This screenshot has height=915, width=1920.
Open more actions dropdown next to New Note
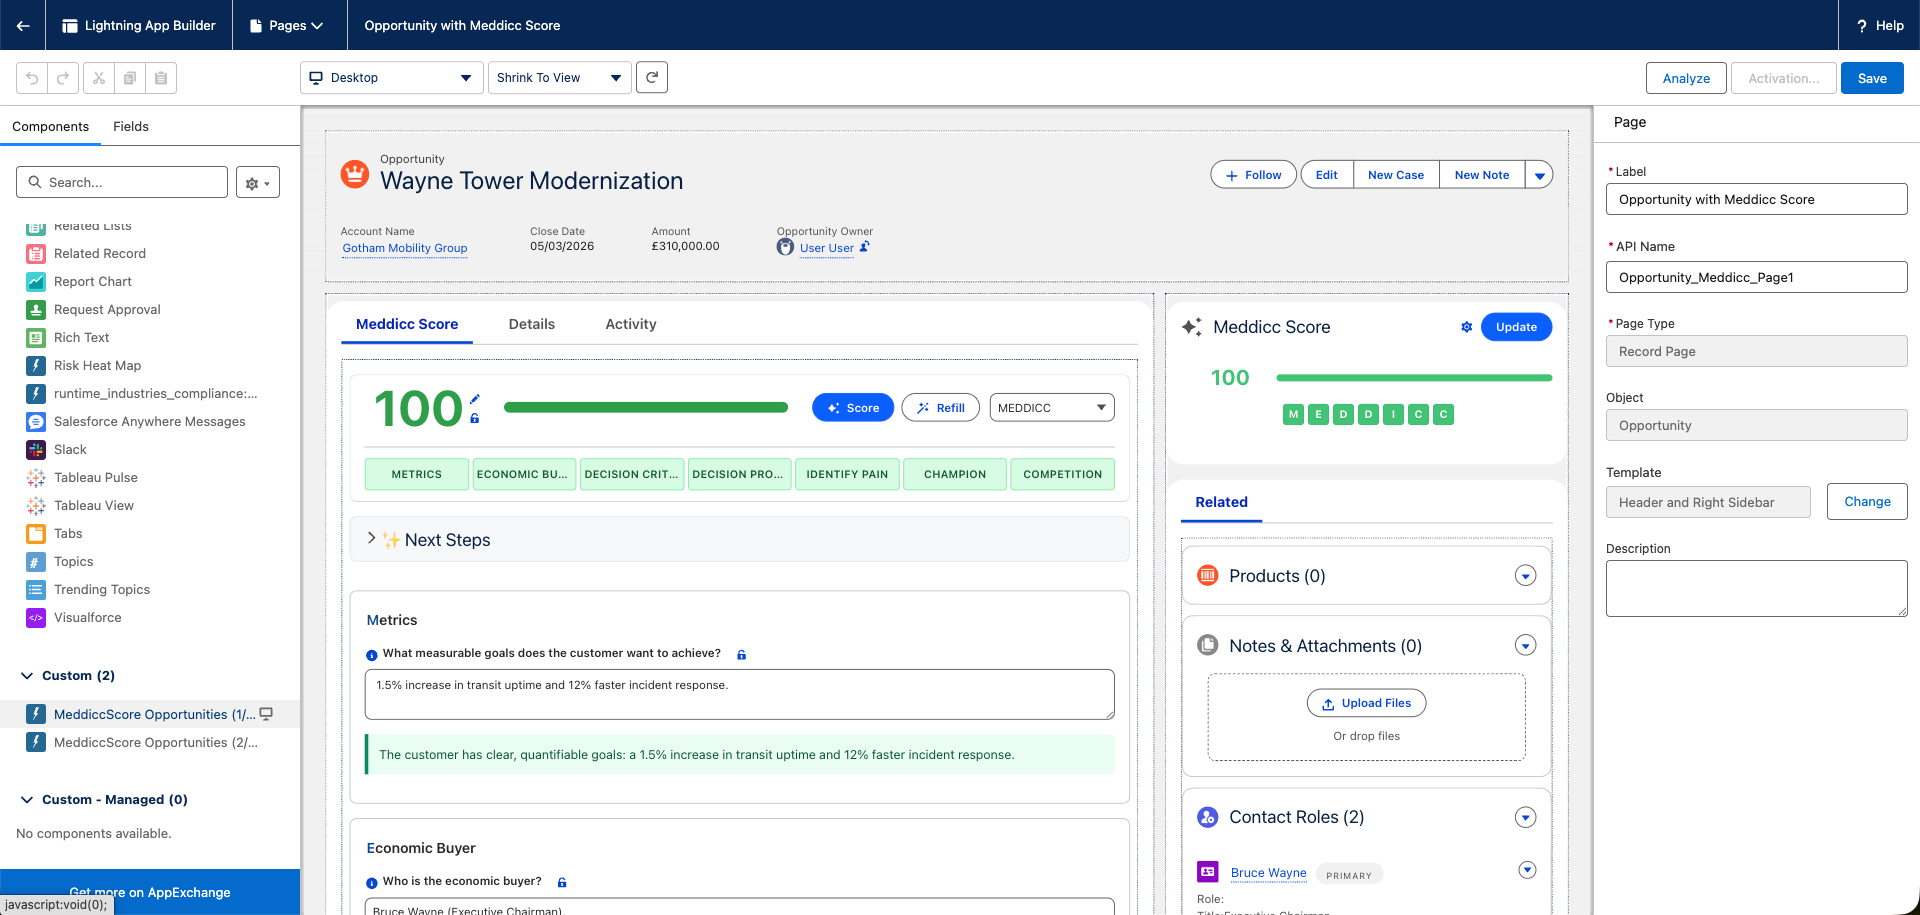pos(1540,175)
